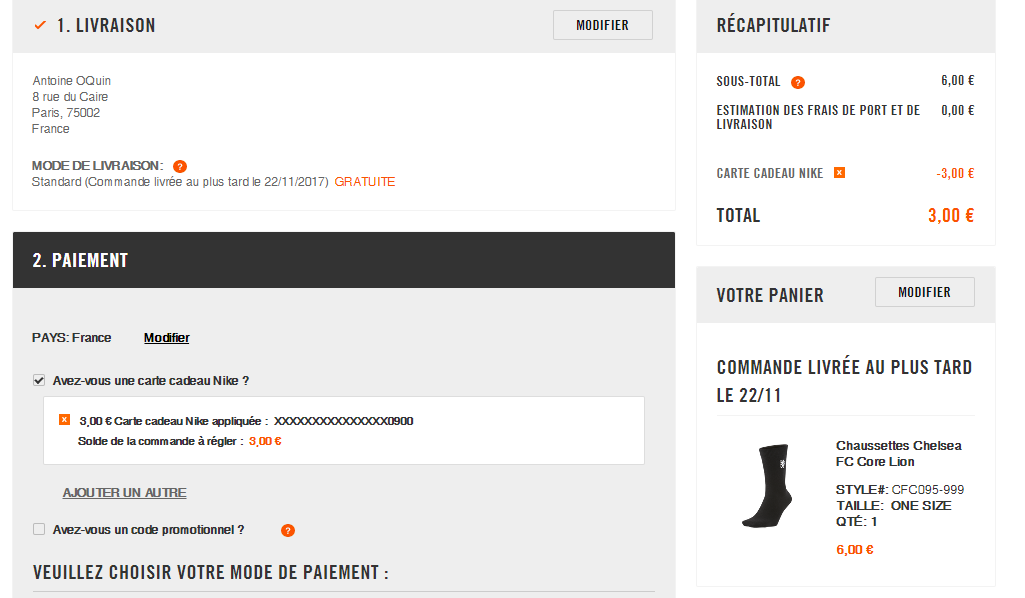
Task: Open the Modifier link next to PAYS: France
Action: click(166, 337)
